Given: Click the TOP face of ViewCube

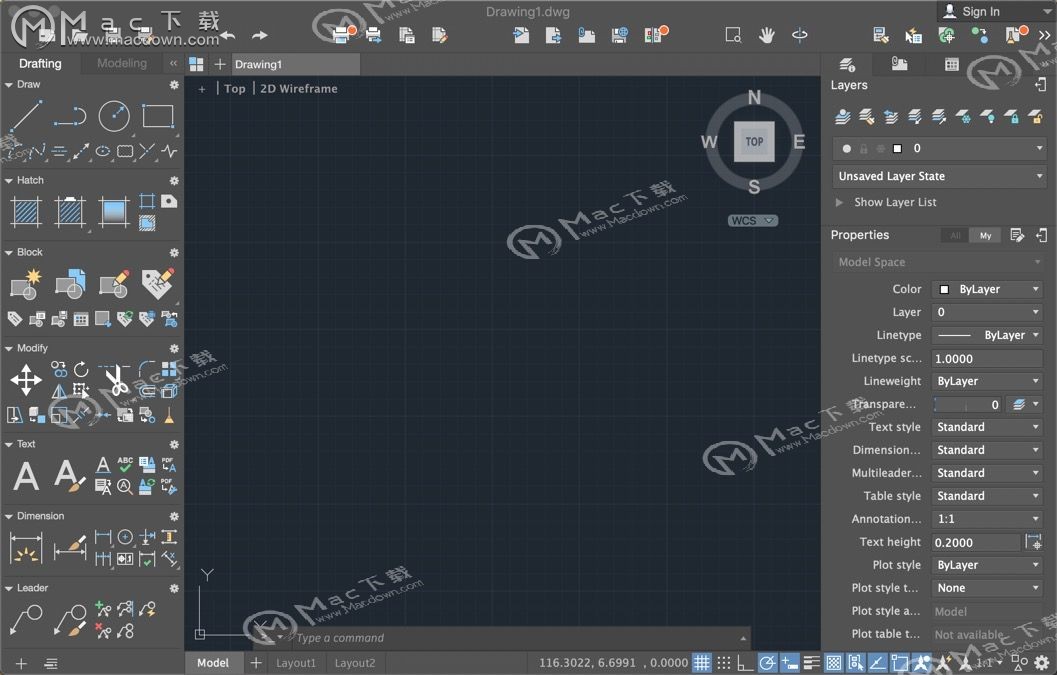Looking at the screenshot, I should 754,142.
